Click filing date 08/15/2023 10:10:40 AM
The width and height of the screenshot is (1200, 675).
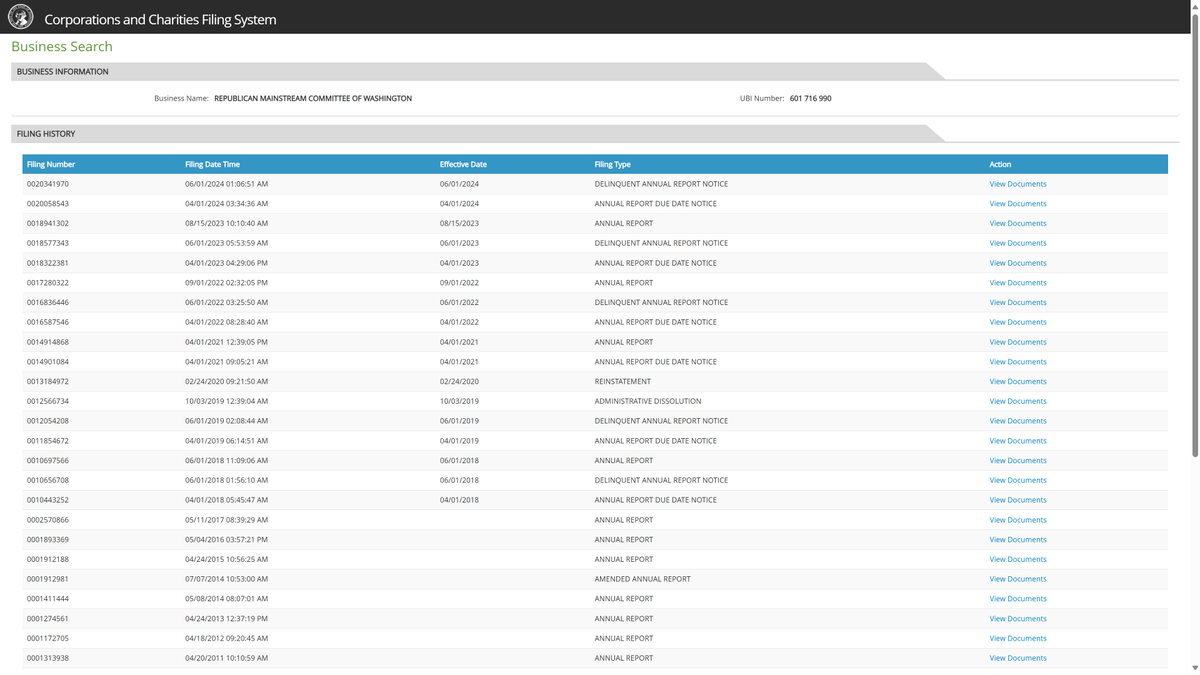(x=226, y=223)
